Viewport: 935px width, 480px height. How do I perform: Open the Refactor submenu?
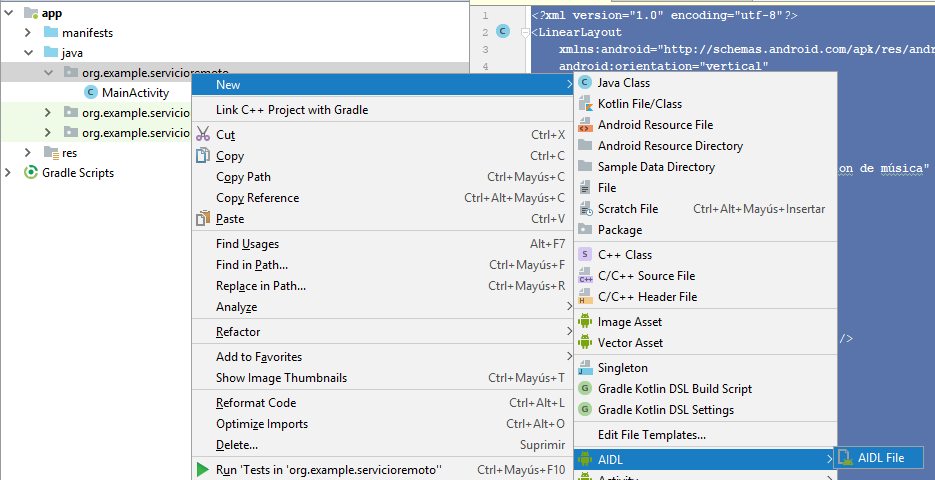point(238,332)
